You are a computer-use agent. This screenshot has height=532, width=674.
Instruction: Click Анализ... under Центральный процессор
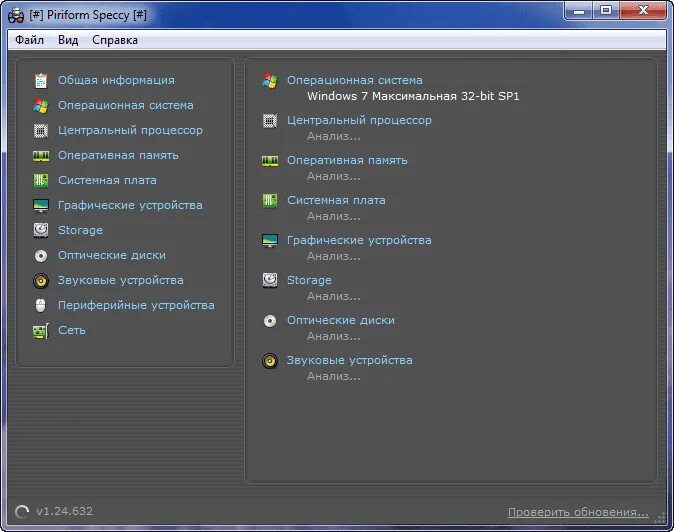pos(334,137)
